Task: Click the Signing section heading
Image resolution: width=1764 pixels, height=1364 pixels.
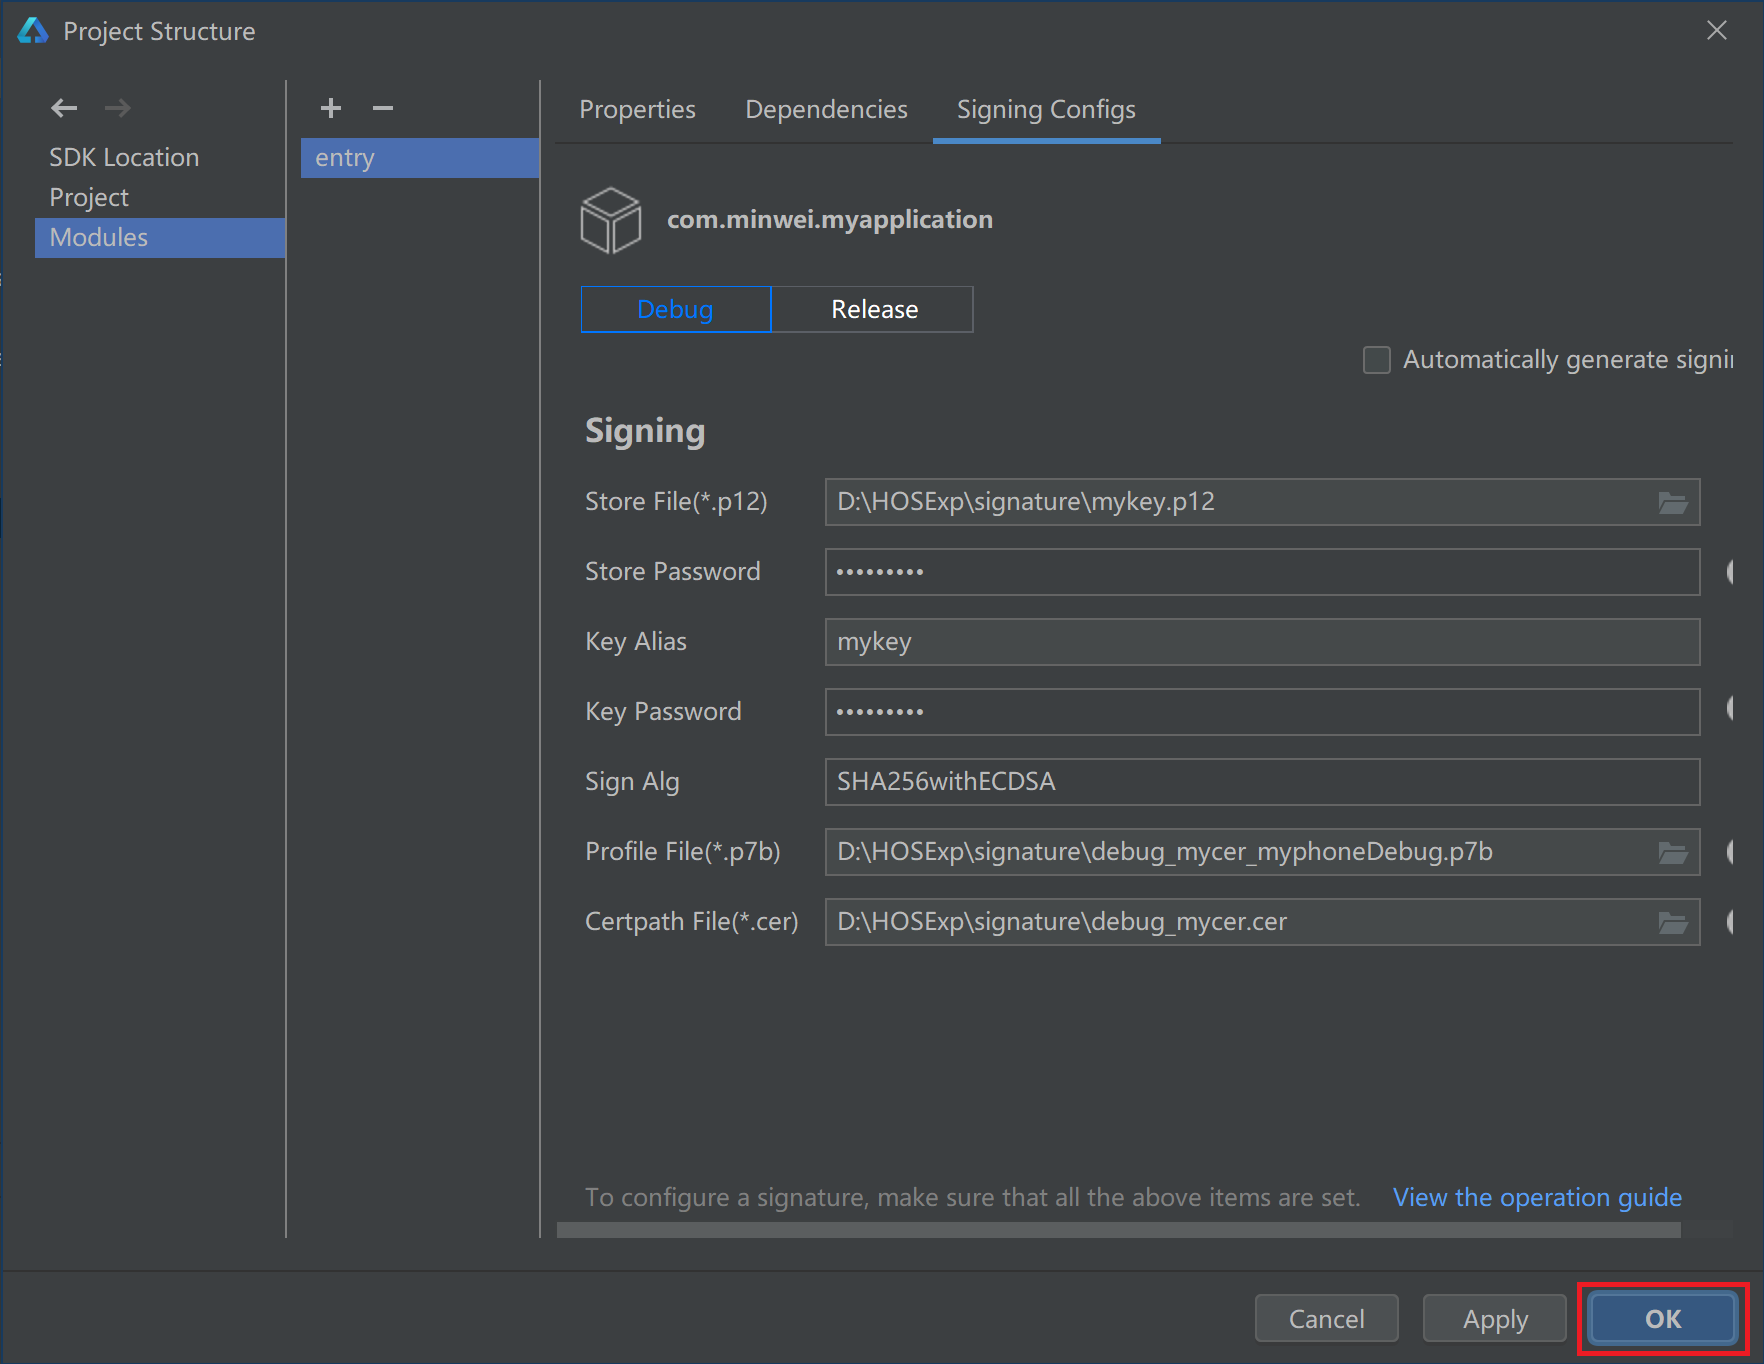Action: (645, 431)
